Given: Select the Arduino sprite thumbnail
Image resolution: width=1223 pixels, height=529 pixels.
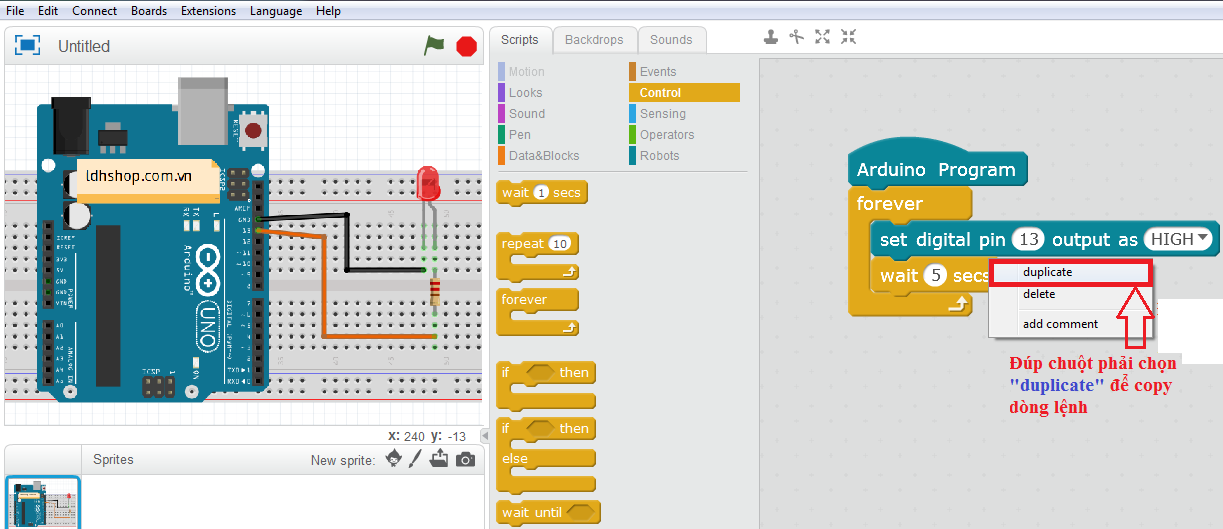Looking at the screenshot, I should point(43,503).
